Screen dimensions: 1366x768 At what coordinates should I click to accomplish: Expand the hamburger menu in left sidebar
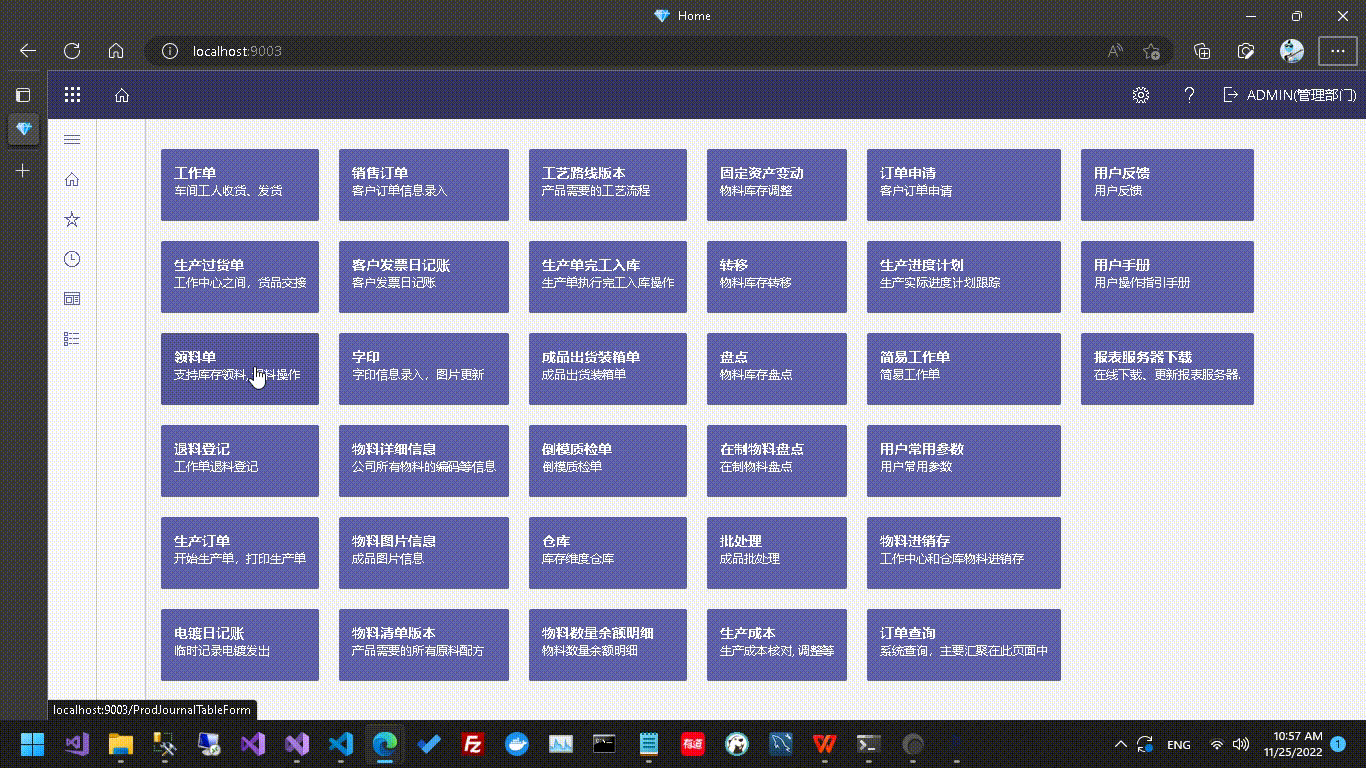pyautogui.click(x=72, y=140)
